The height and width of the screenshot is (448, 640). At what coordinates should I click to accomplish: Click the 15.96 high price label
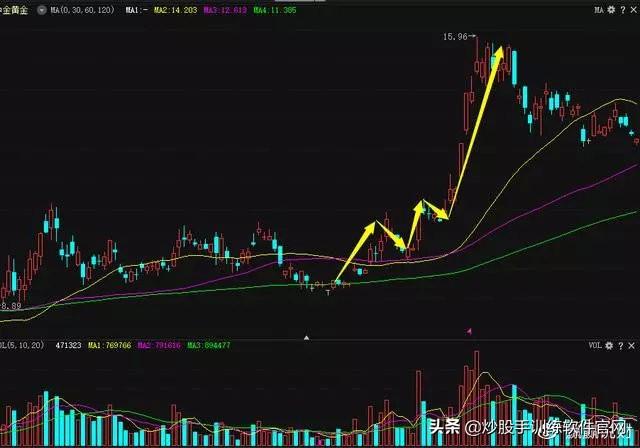455,37
